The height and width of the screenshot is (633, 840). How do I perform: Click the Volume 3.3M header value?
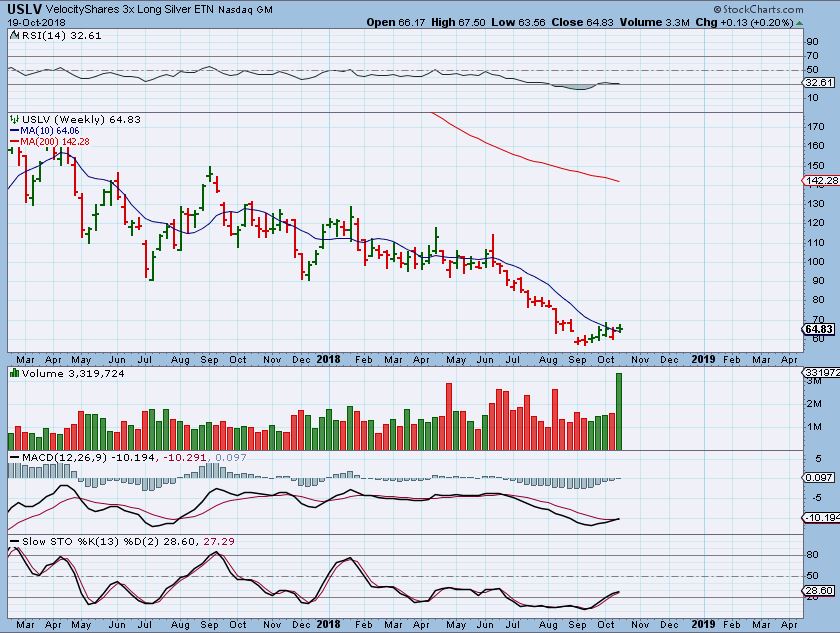[x=655, y=22]
